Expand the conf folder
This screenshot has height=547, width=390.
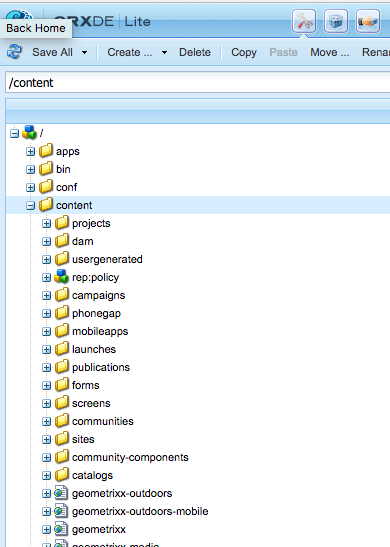click(30, 187)
